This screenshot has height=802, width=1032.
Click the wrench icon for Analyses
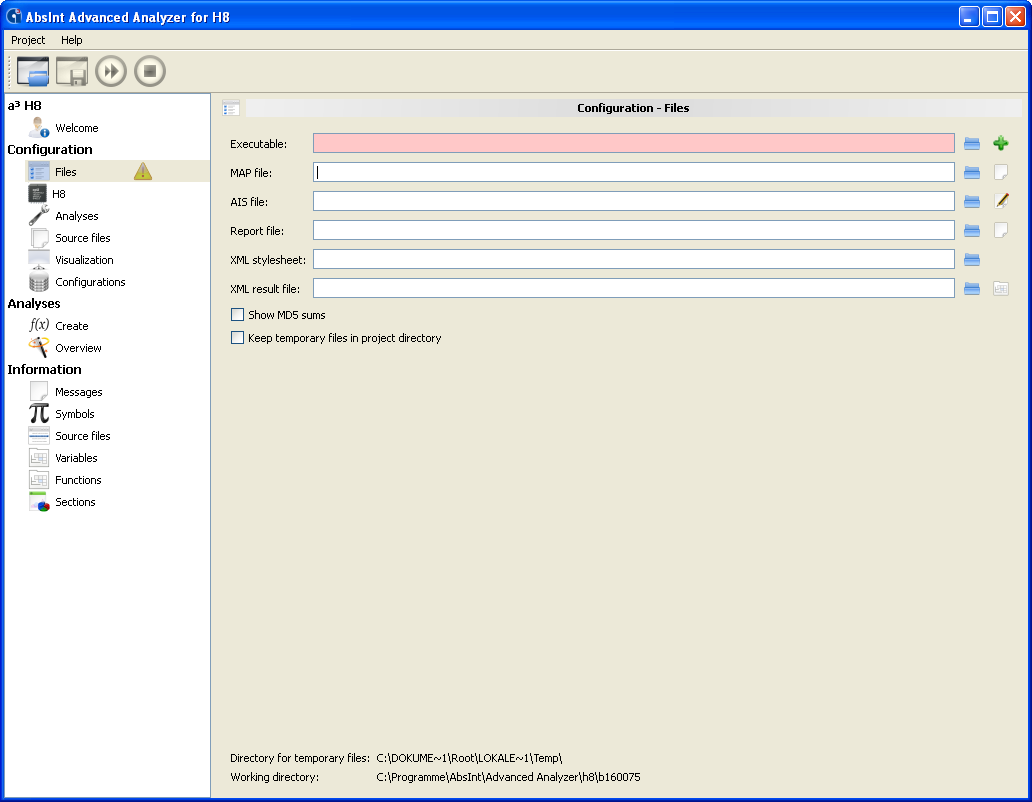tap(39, 215)
